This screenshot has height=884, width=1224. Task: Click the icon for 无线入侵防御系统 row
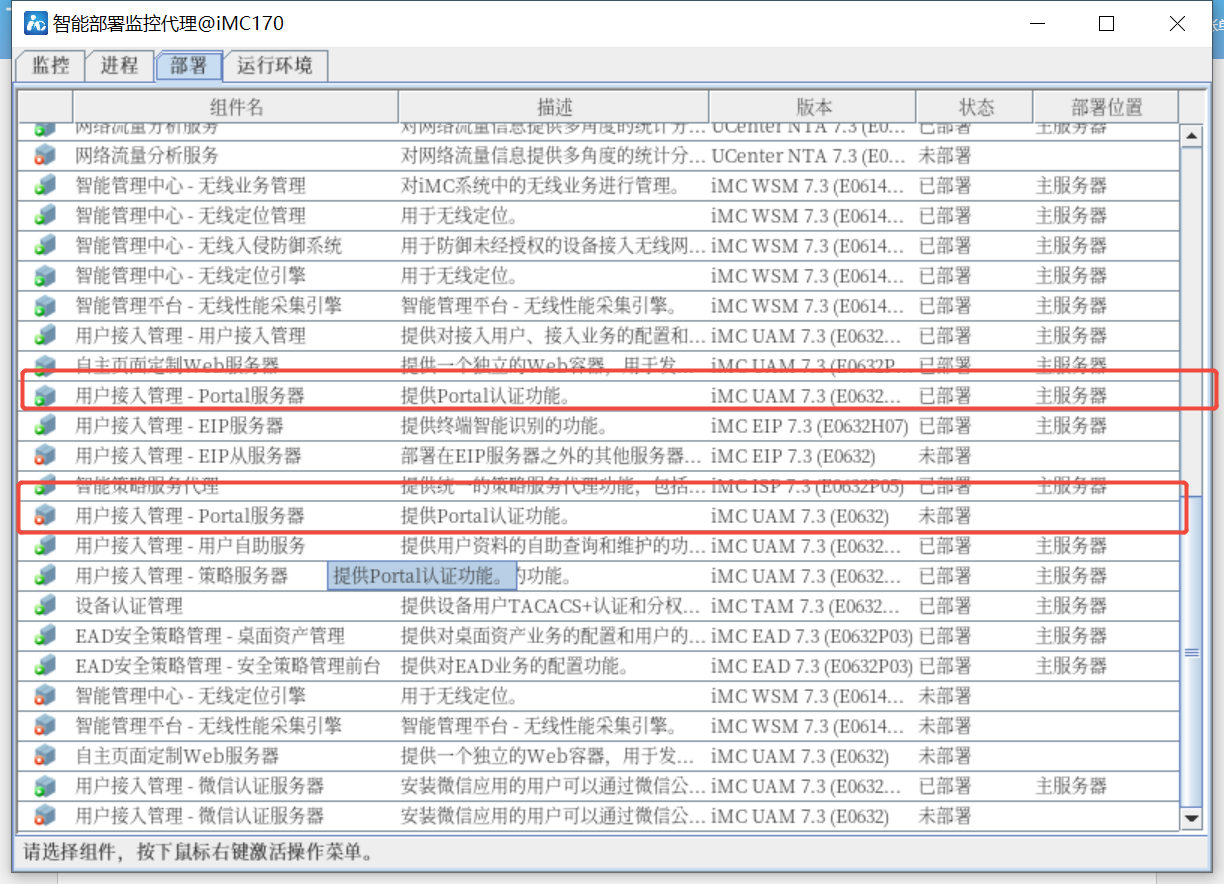45,246
